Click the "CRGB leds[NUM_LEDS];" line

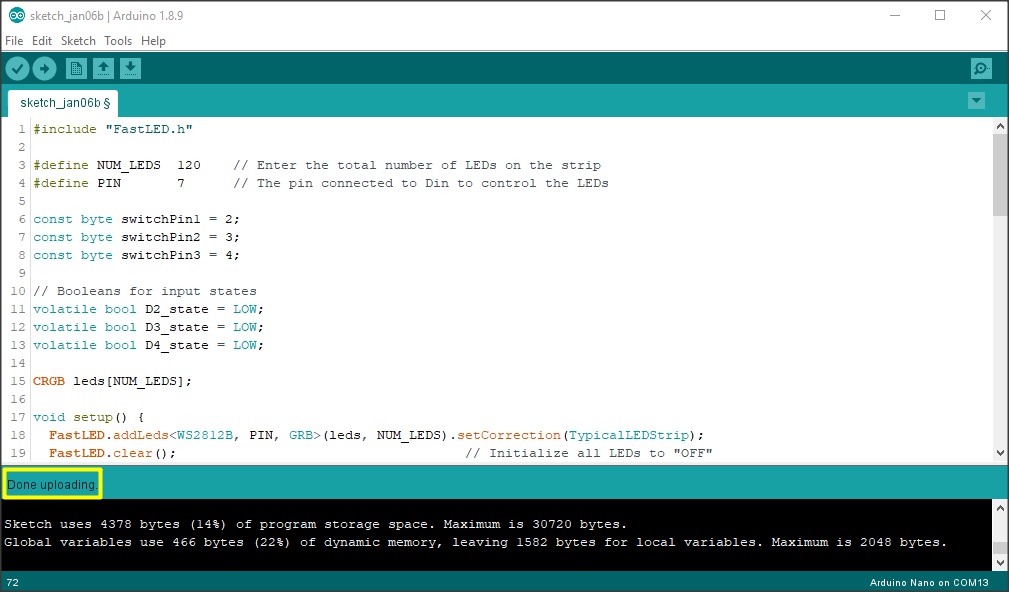click(x=113, y=382)
